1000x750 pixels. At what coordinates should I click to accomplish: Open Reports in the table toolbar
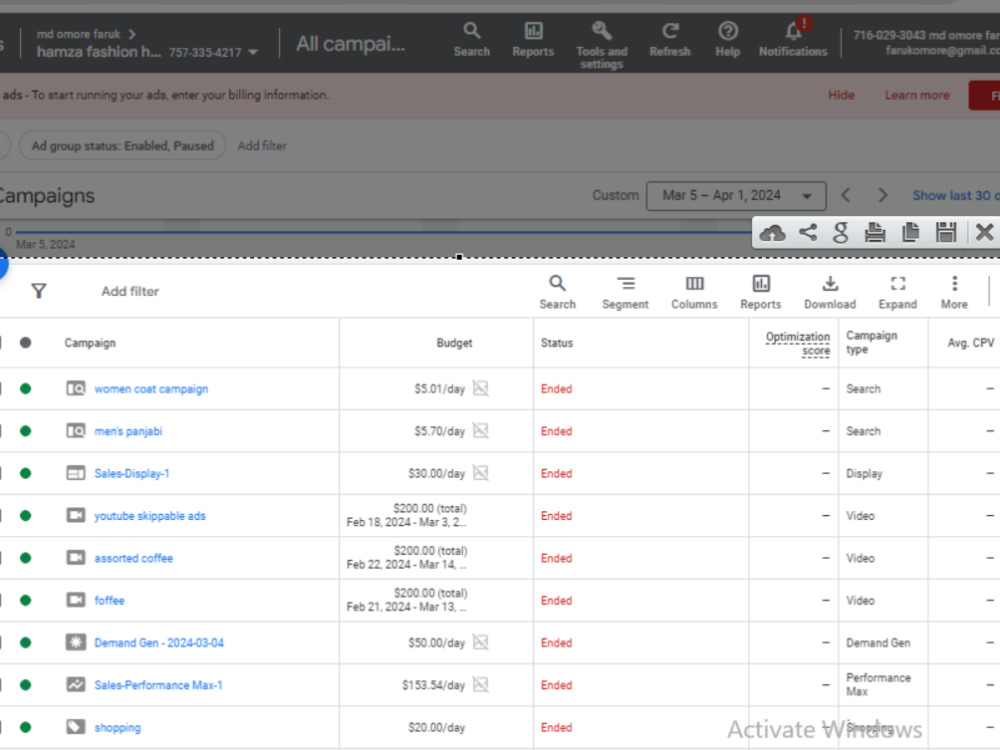[x=760, y=293]
